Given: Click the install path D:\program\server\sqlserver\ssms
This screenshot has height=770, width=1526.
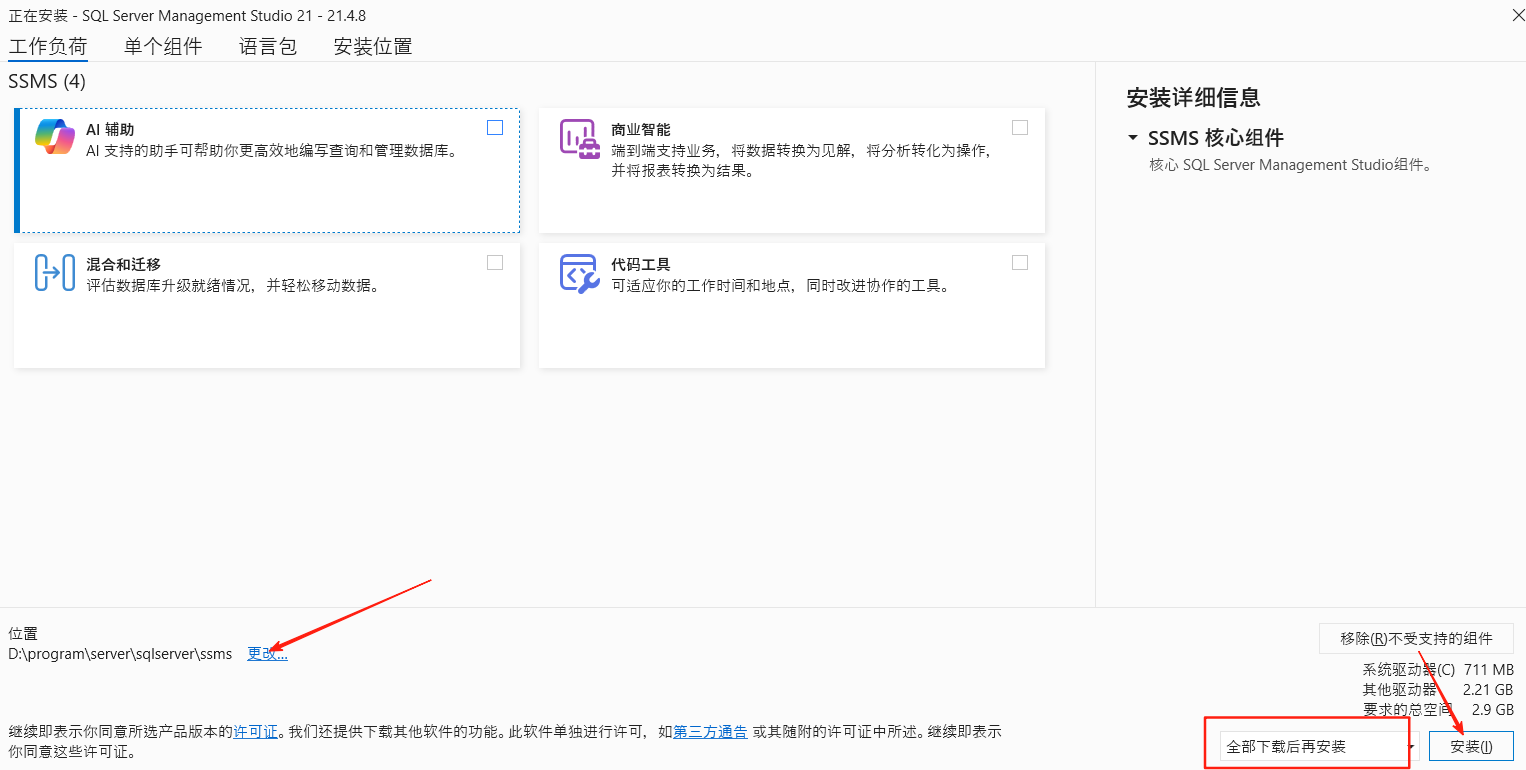Looking at the screenshot, I should [x=120, y=653].
